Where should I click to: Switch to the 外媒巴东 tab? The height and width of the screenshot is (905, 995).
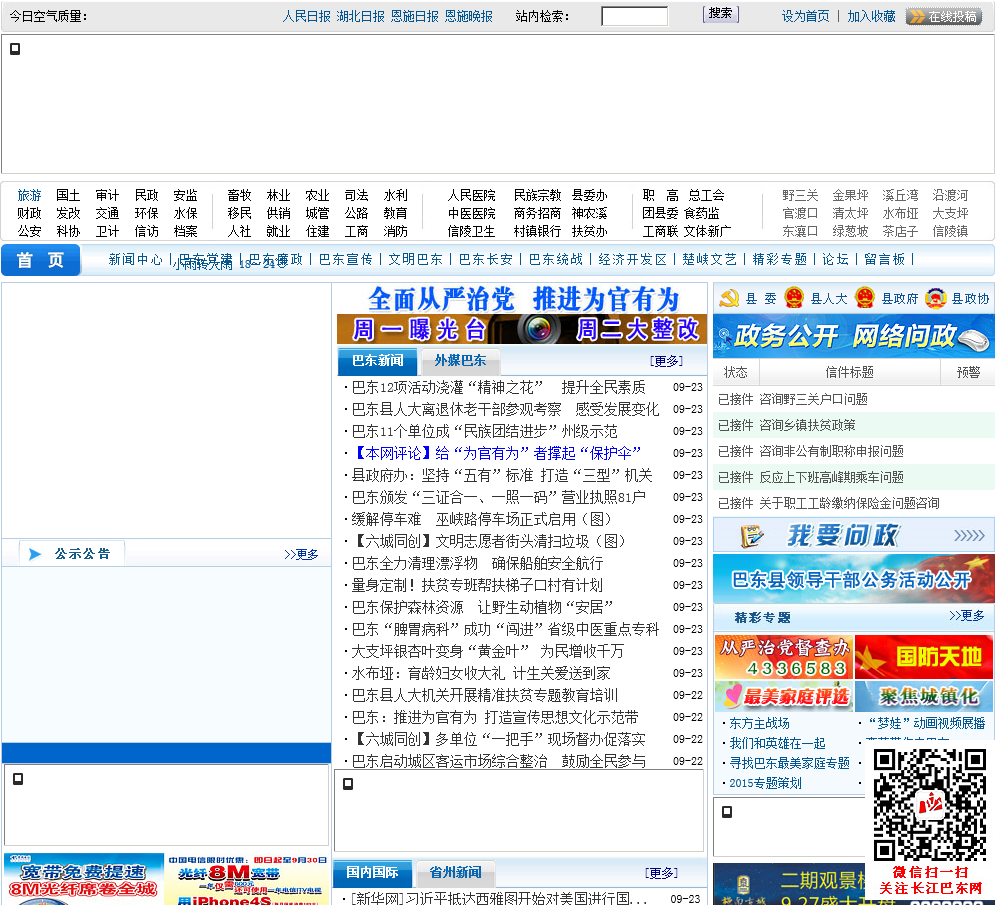tap(460, 361)
